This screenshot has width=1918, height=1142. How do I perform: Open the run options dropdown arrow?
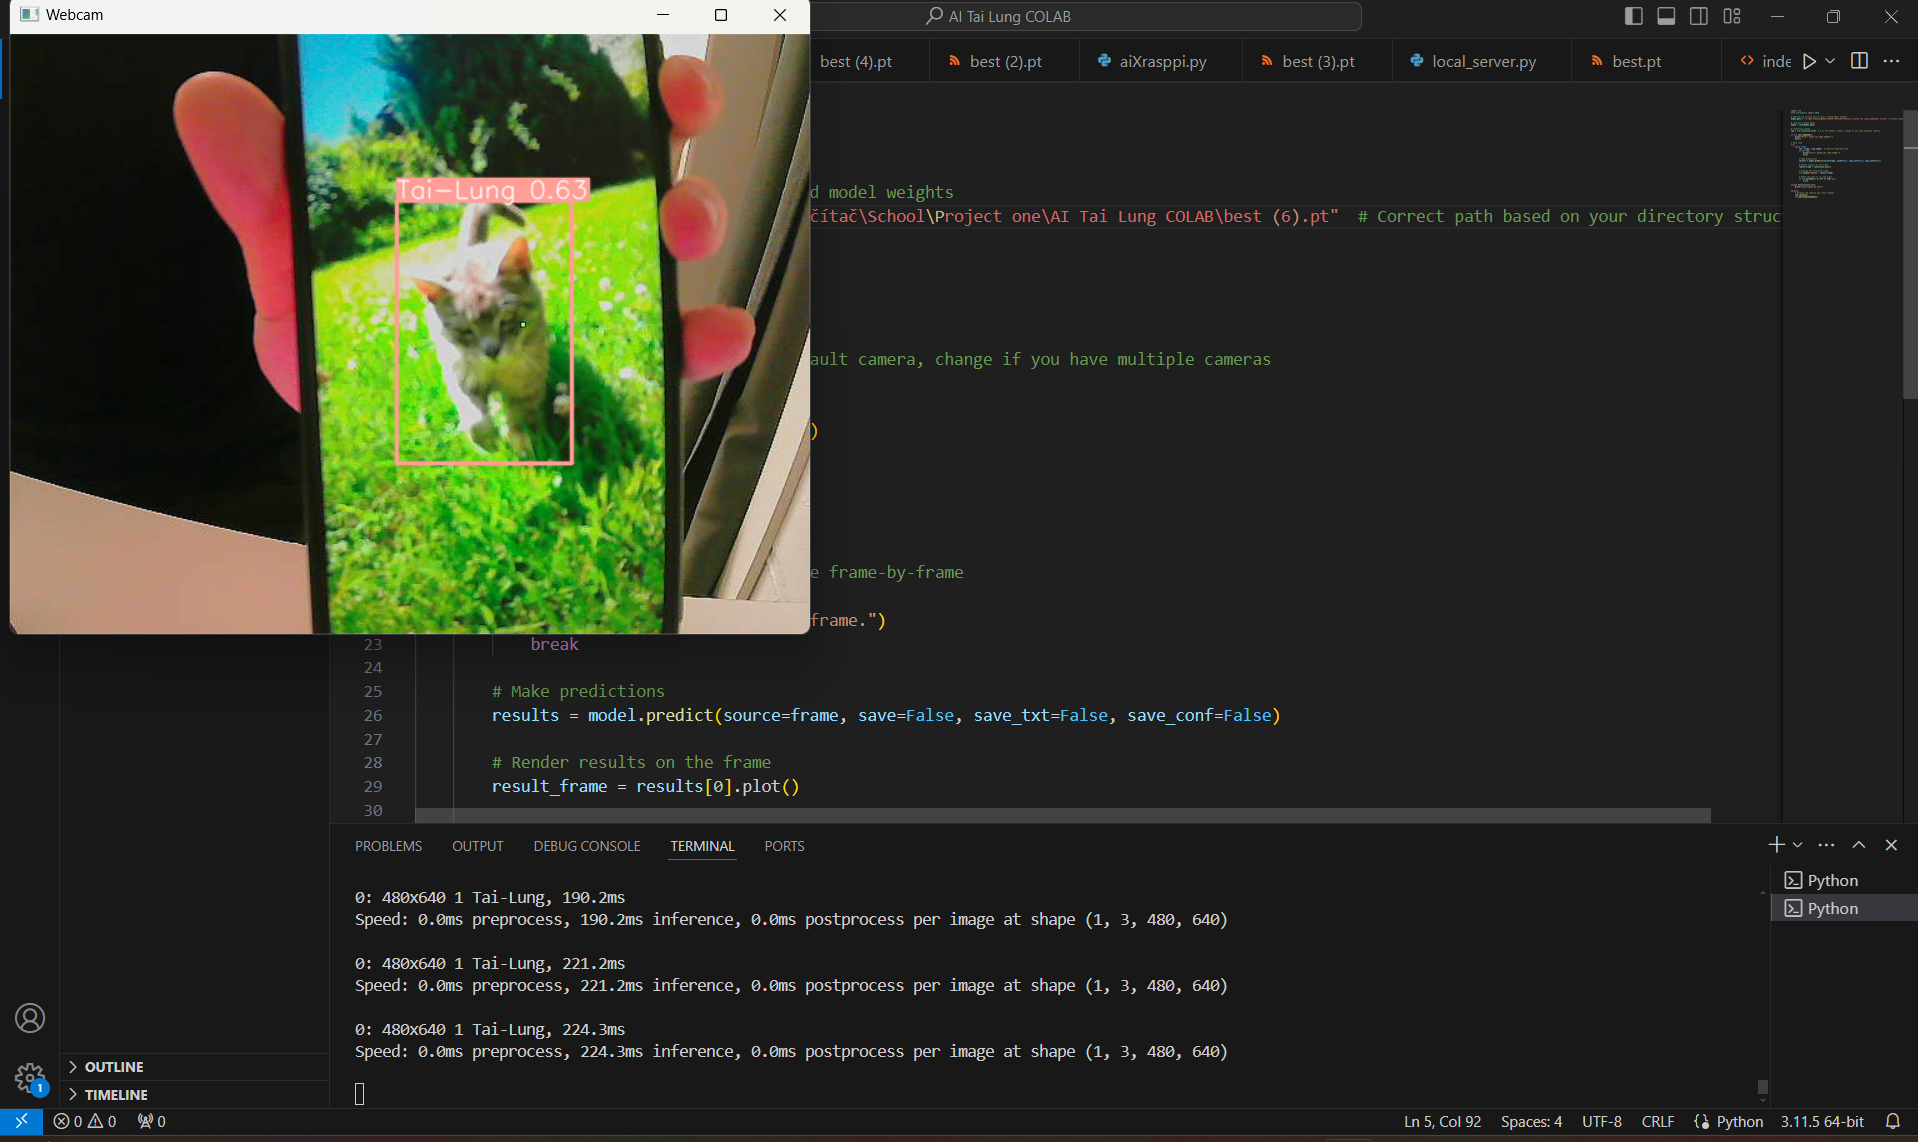click(1830, 61)
